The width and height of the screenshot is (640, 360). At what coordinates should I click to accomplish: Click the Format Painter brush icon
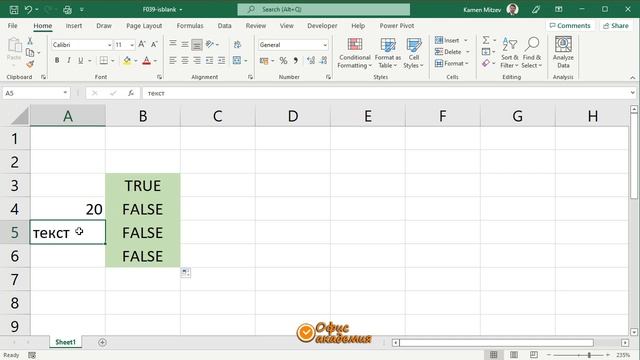click(30, 64)
